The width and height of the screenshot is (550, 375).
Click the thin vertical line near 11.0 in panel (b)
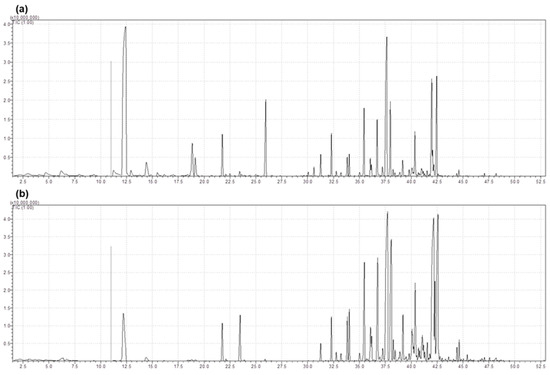111,303
